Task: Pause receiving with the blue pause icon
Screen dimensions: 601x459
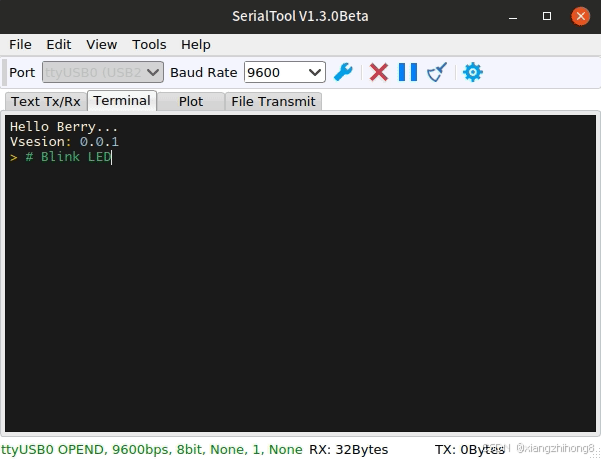Action: pyautogui.click(x=408, y=72)
